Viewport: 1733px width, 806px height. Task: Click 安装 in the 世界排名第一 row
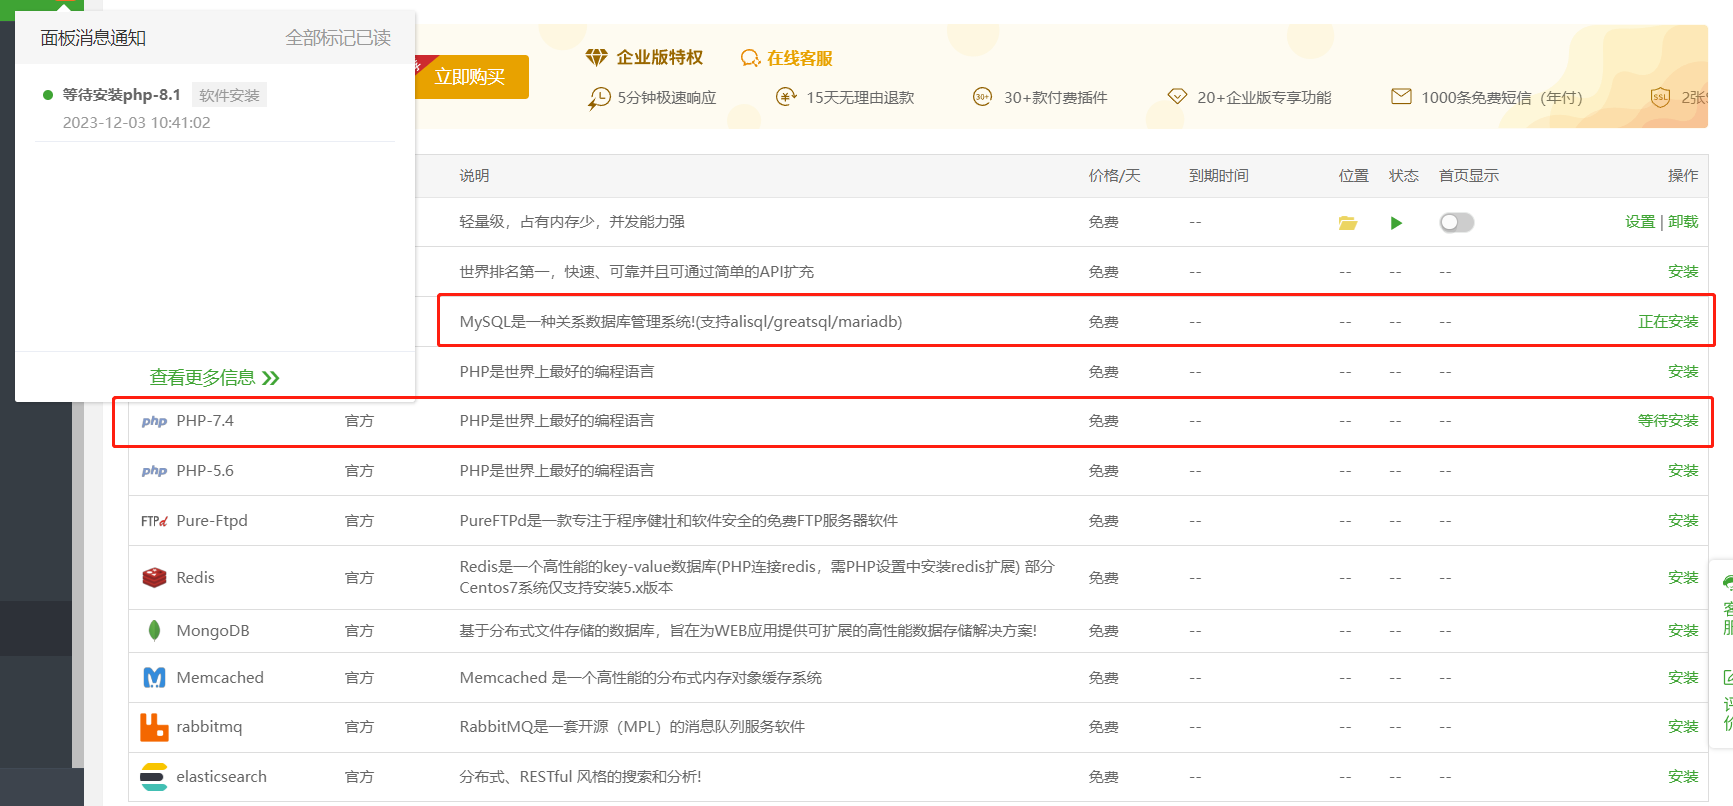(1683, 272)
